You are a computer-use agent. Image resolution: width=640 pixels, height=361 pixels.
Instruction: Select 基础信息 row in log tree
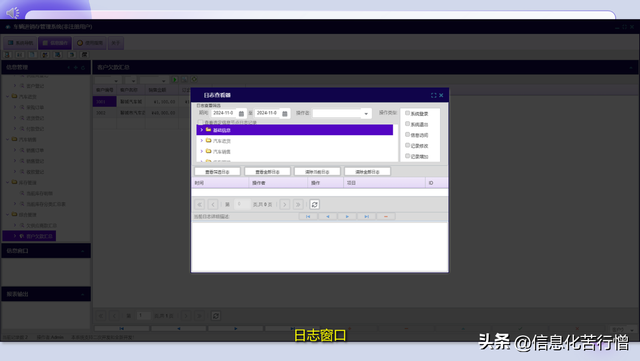(x=294, y=130)
